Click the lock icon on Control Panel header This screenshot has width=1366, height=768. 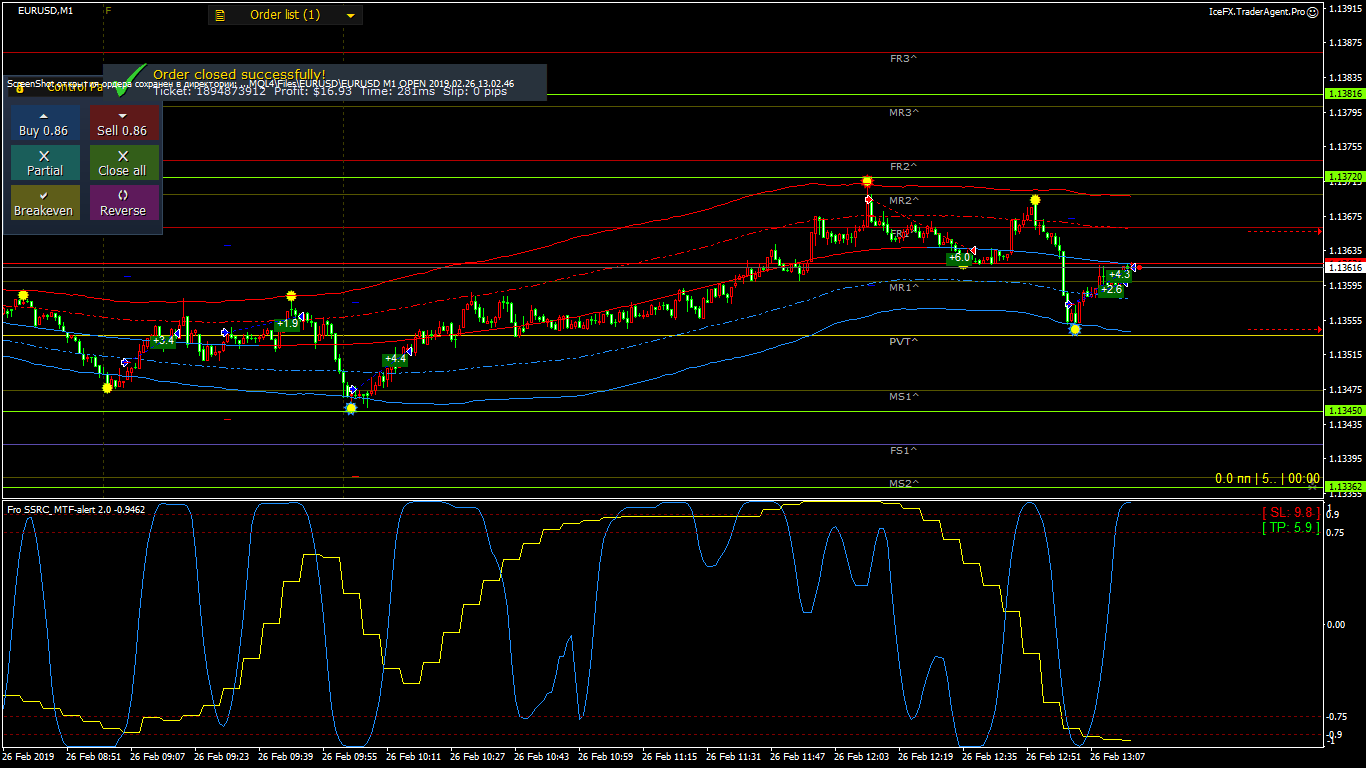click(20, 88)
